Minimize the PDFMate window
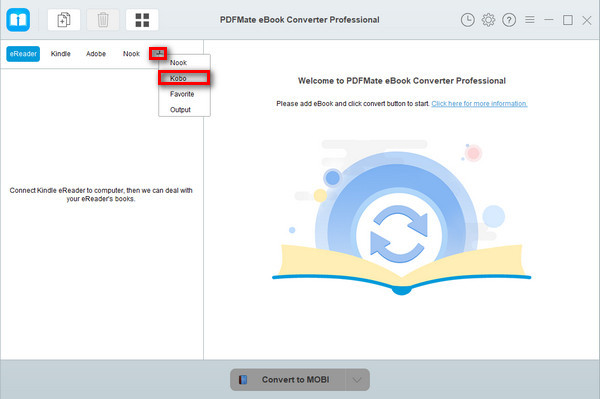Image resolution: width=600 pixels, height=399 pixels. pos(549,20)
